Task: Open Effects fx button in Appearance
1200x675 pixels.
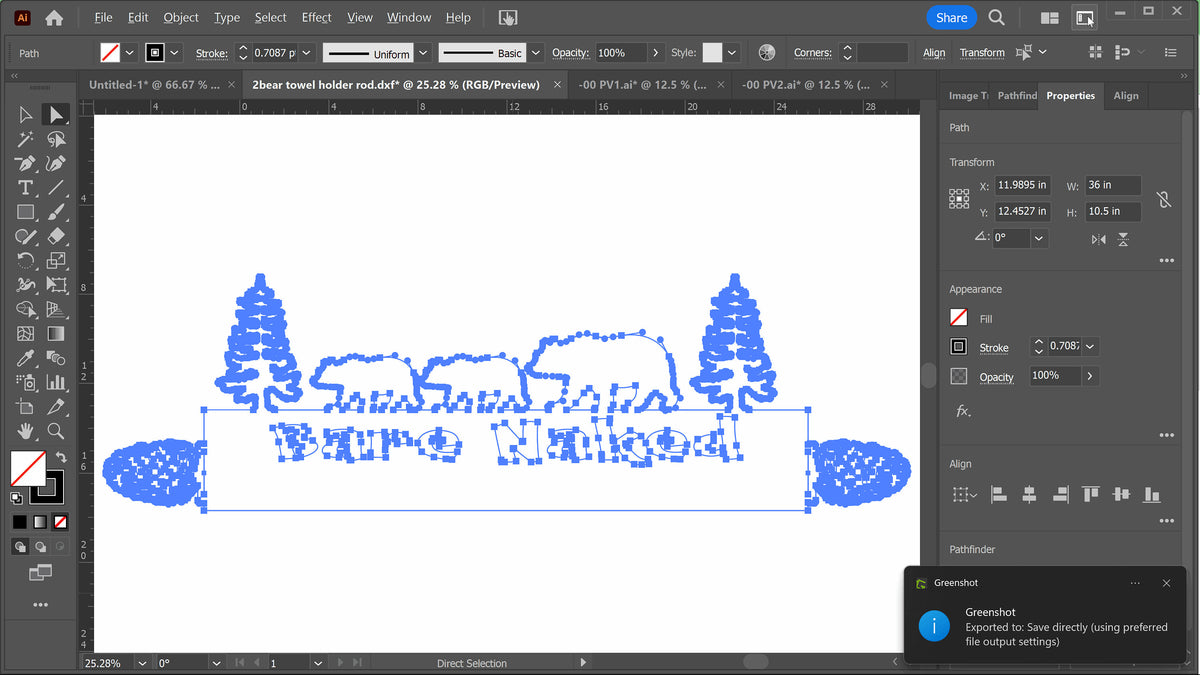Action: 962,411
